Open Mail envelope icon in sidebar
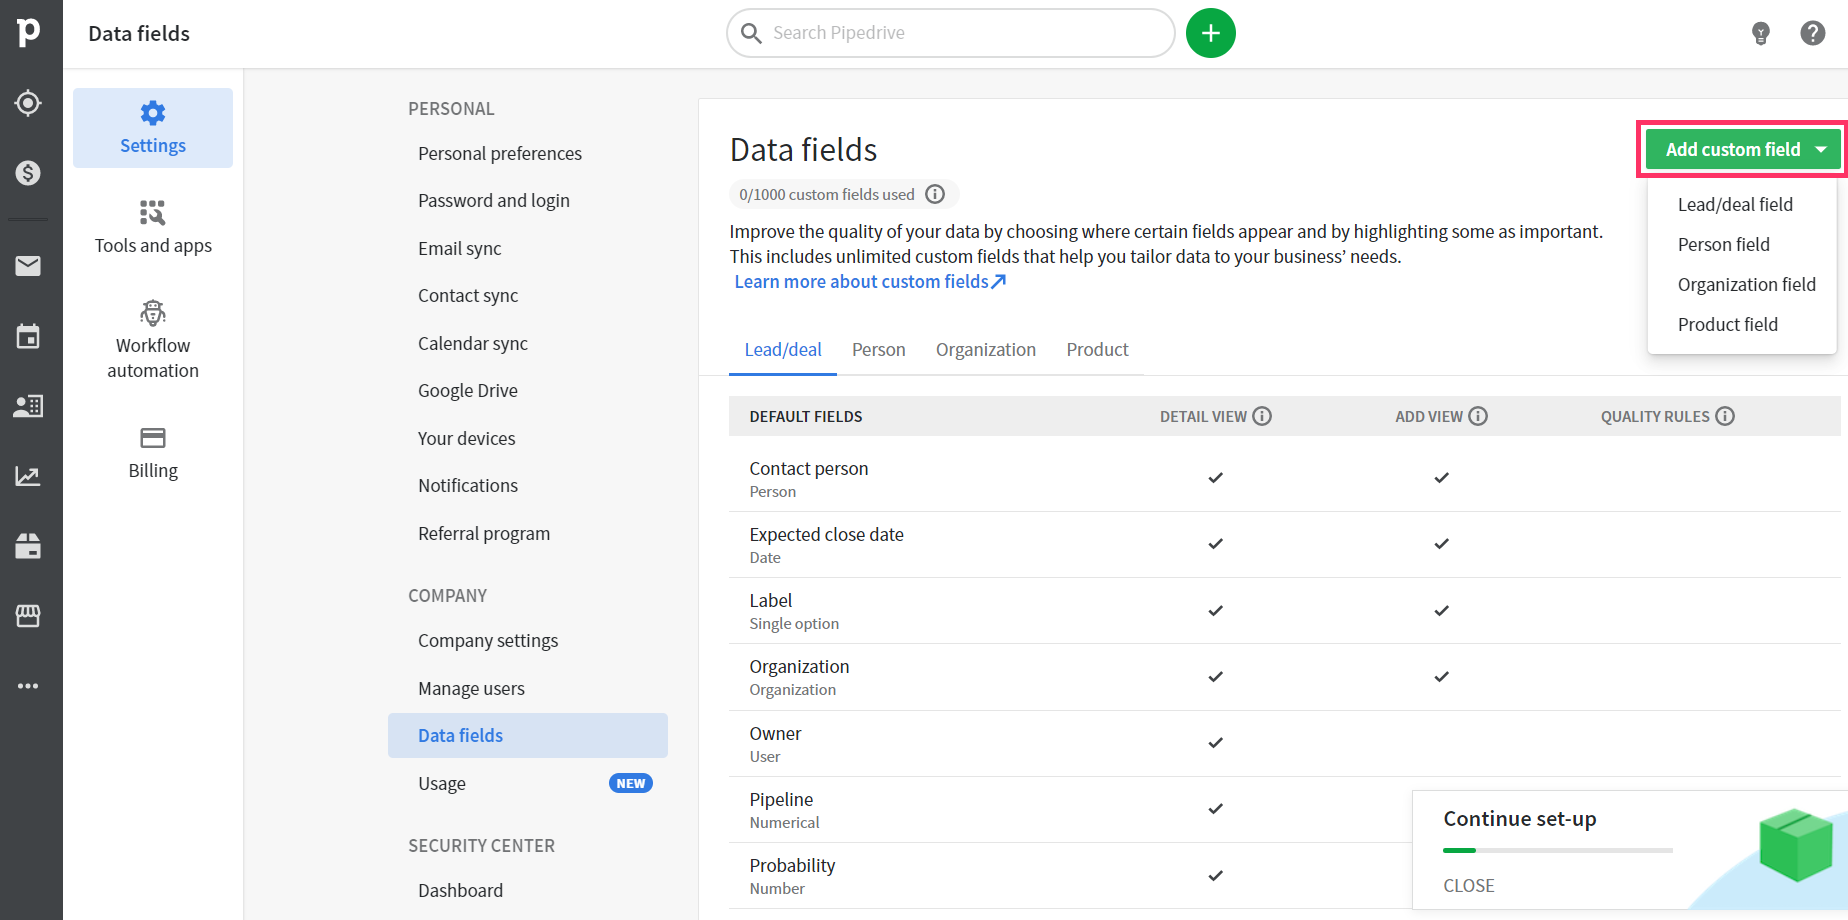 pyautogui.click(x=28, y=265)
